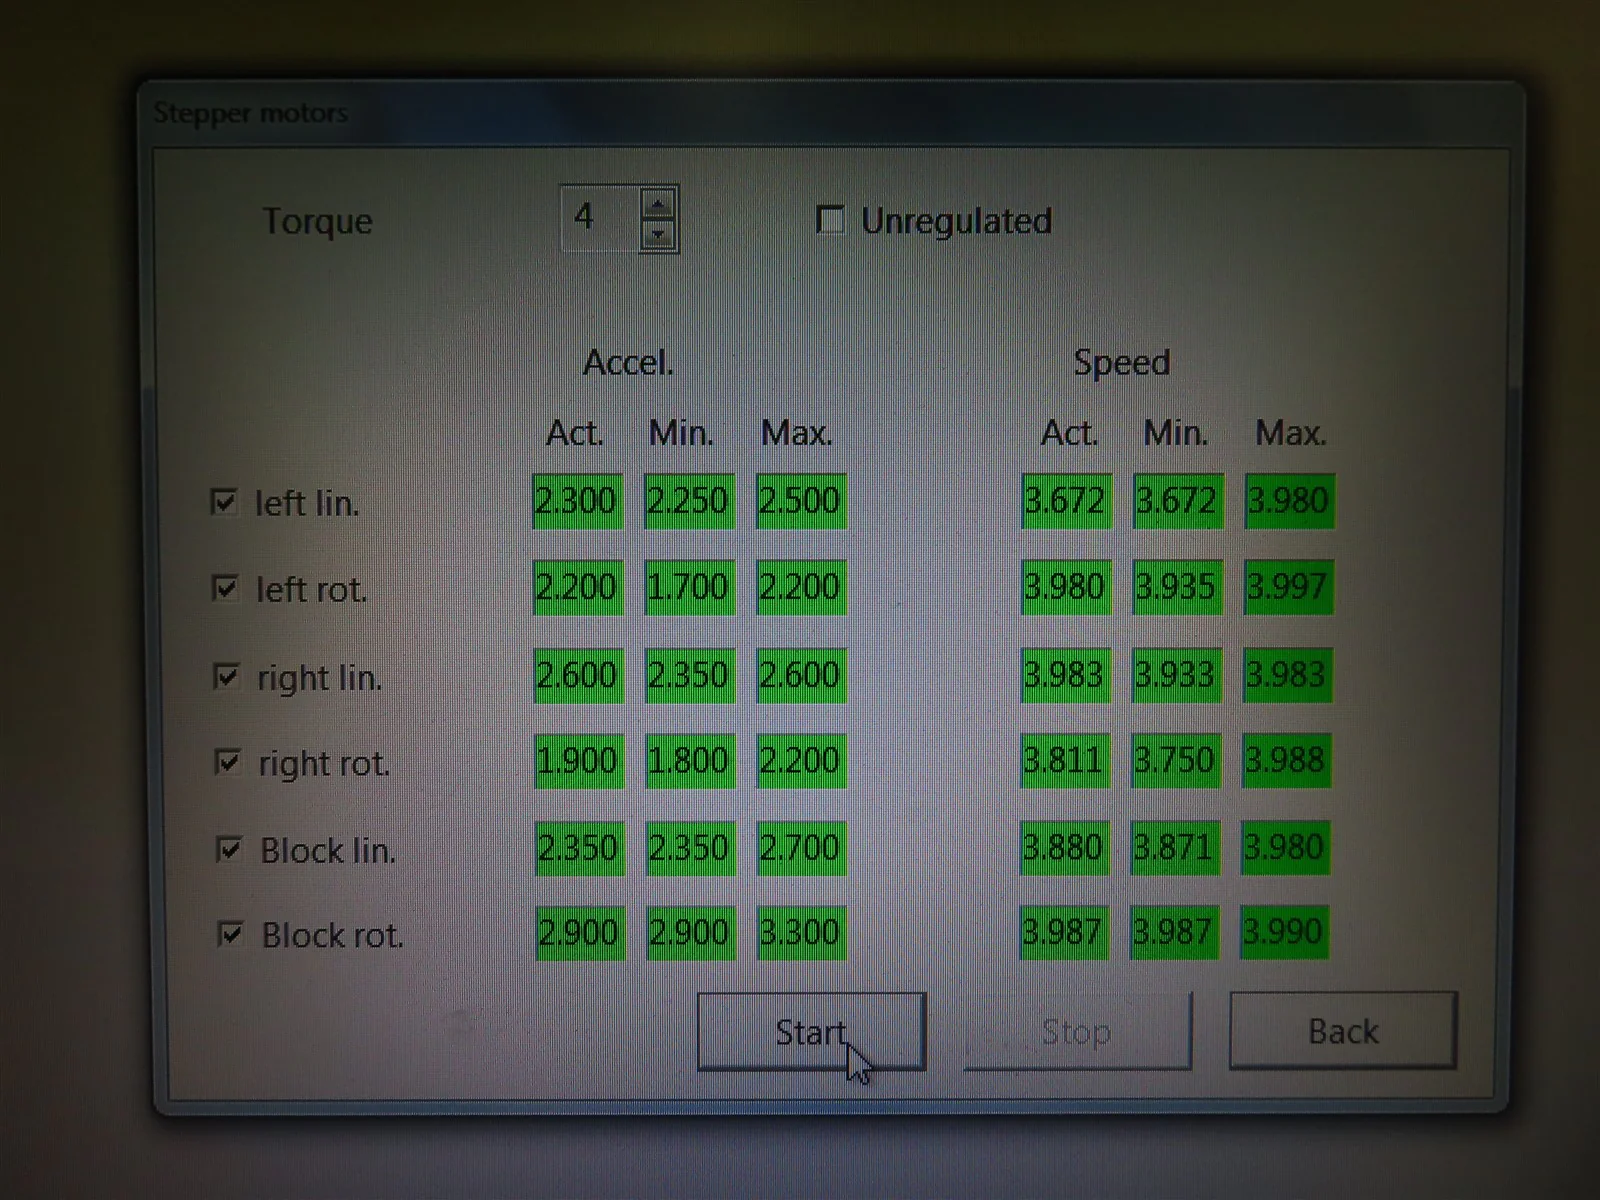
Task: Select Block lin. Speed Min. value 3.871
Action: pyautogui.click(x=1175, y=848)
